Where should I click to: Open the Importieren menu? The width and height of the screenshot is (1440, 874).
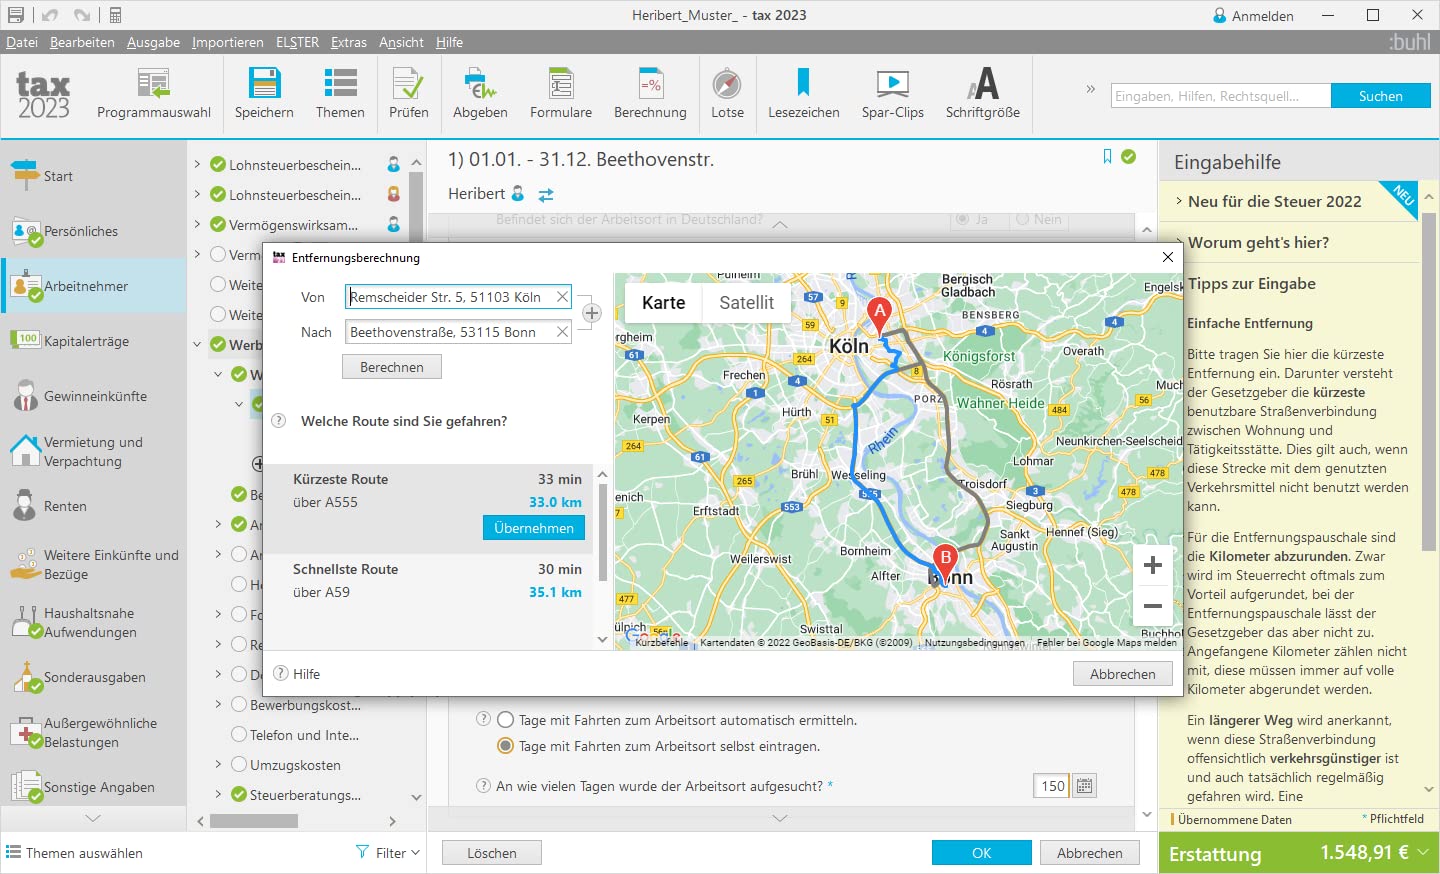[228, 42]
